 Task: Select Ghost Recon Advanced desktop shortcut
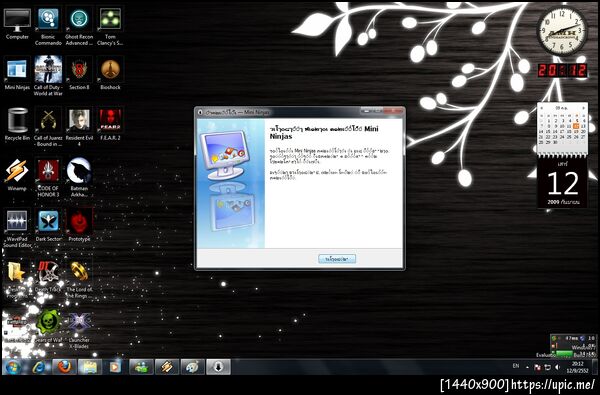tap(79, 26)
